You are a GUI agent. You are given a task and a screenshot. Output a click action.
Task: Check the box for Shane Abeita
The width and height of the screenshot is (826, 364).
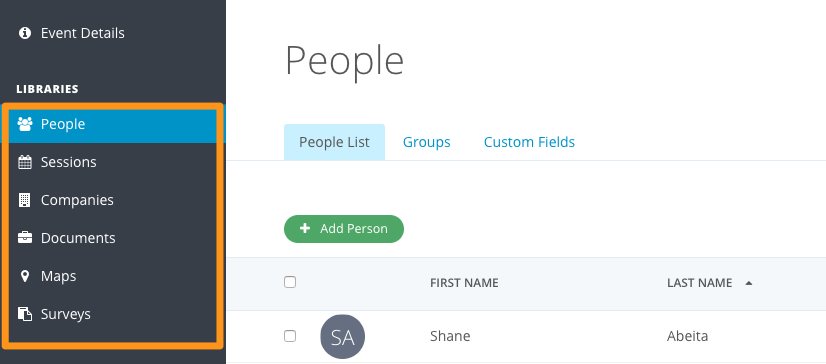click(290, 336)
